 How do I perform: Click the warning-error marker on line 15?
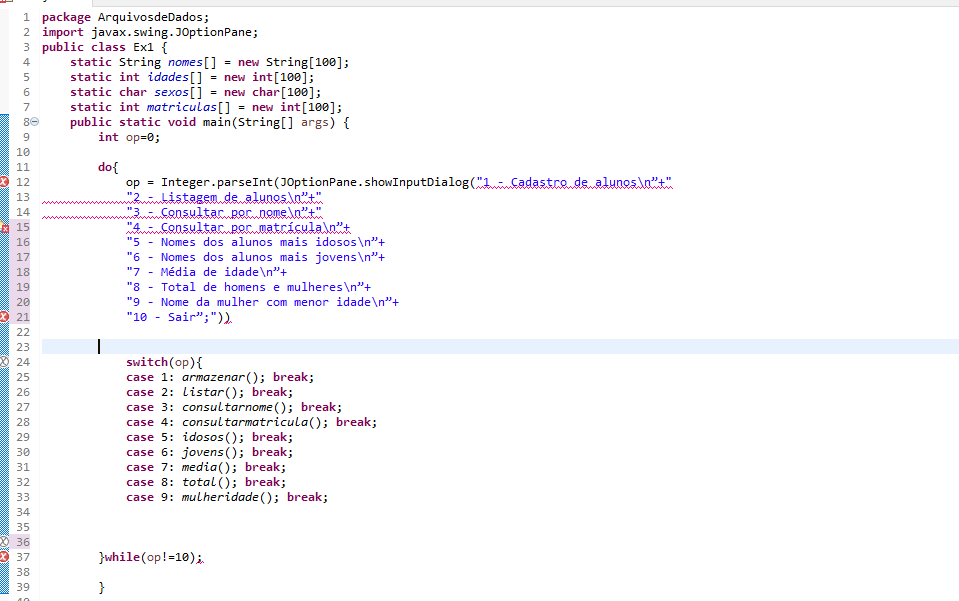[x=4, y=227]
